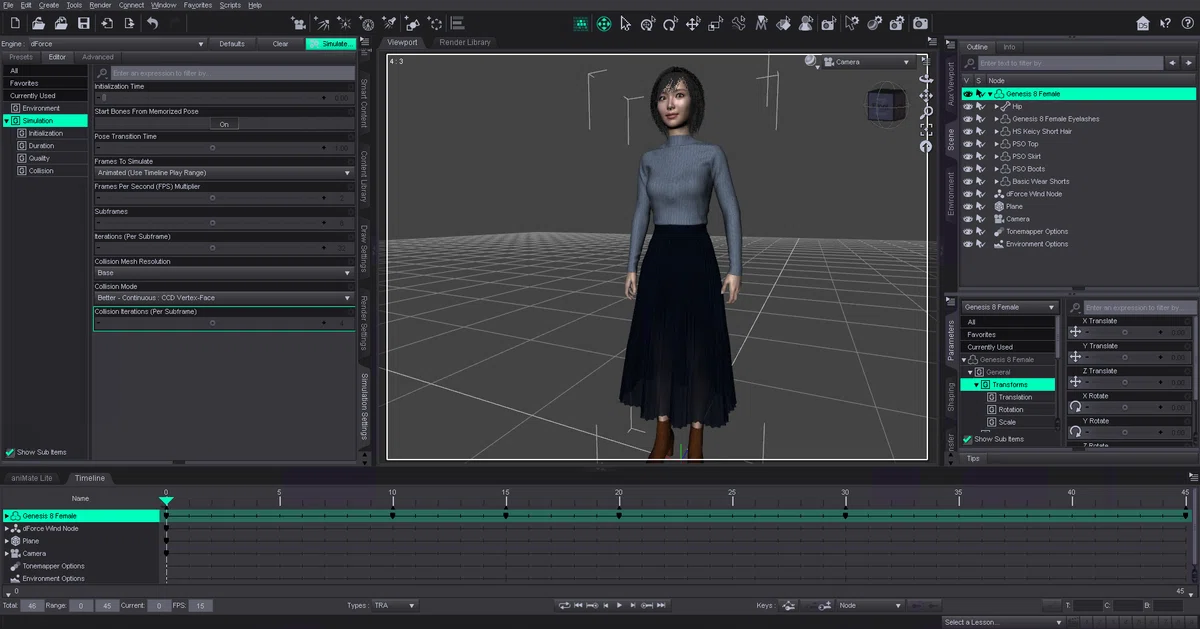Toggle visibility of the Plane node
Viewport: 1200px width, 629px height.
[x=967, y=206]
